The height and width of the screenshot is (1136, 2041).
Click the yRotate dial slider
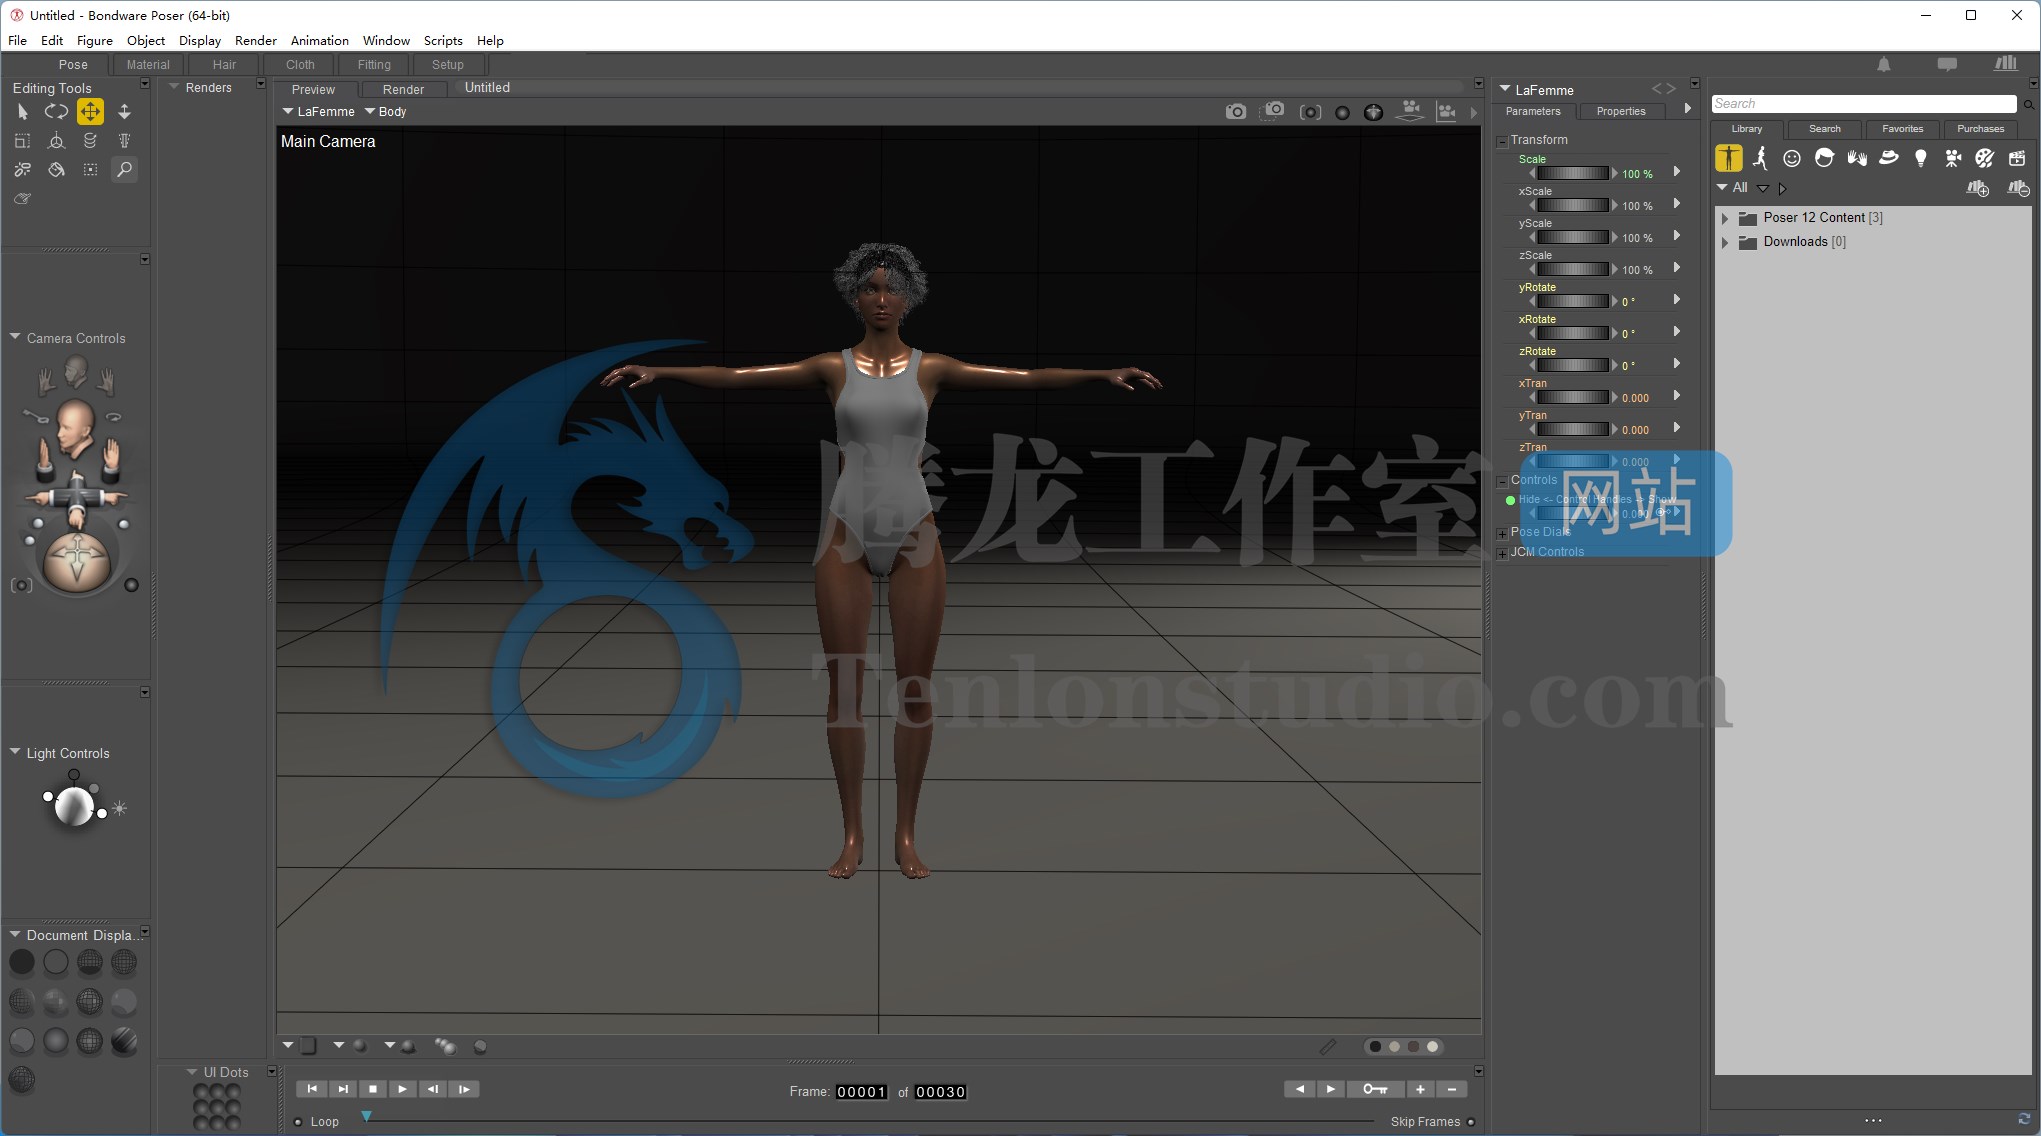[1572, 301]
